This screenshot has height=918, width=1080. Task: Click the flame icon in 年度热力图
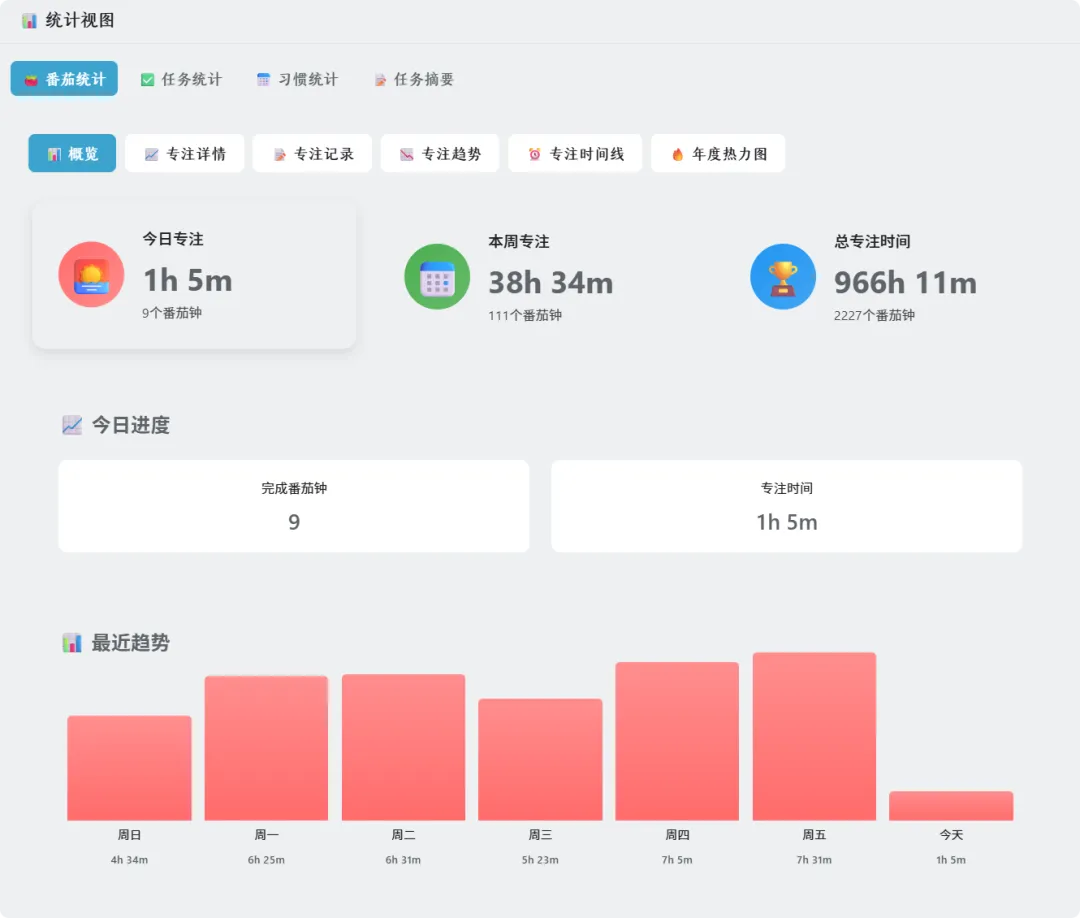point(678,154)
